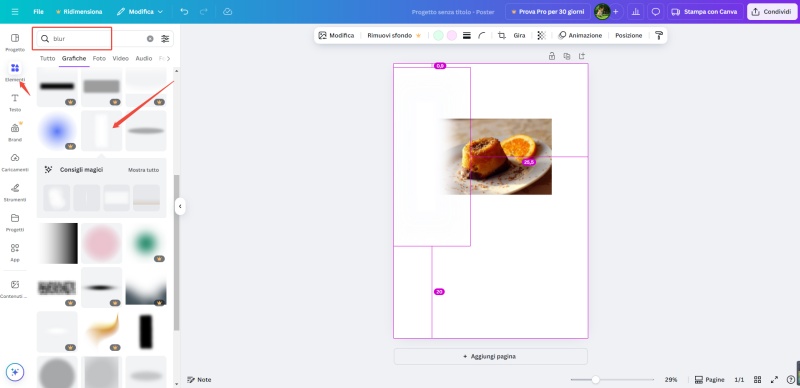Clear the search text with X

pyautogui.click(x=150, y=39)
